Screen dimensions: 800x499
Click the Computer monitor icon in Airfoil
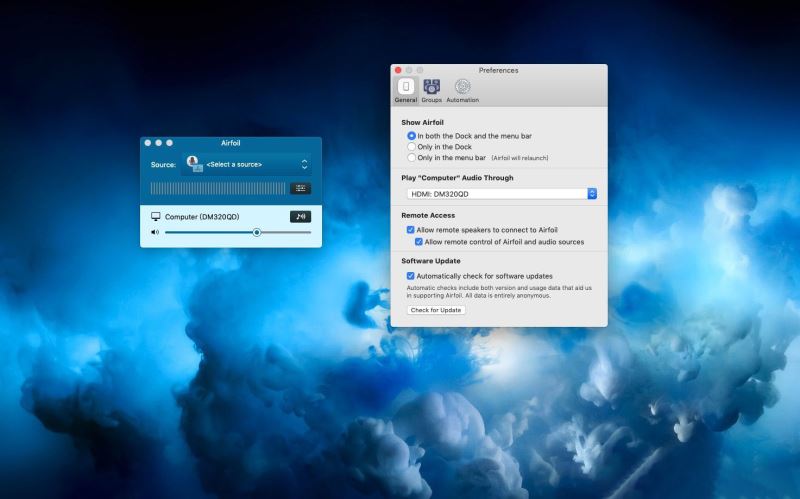156,217
